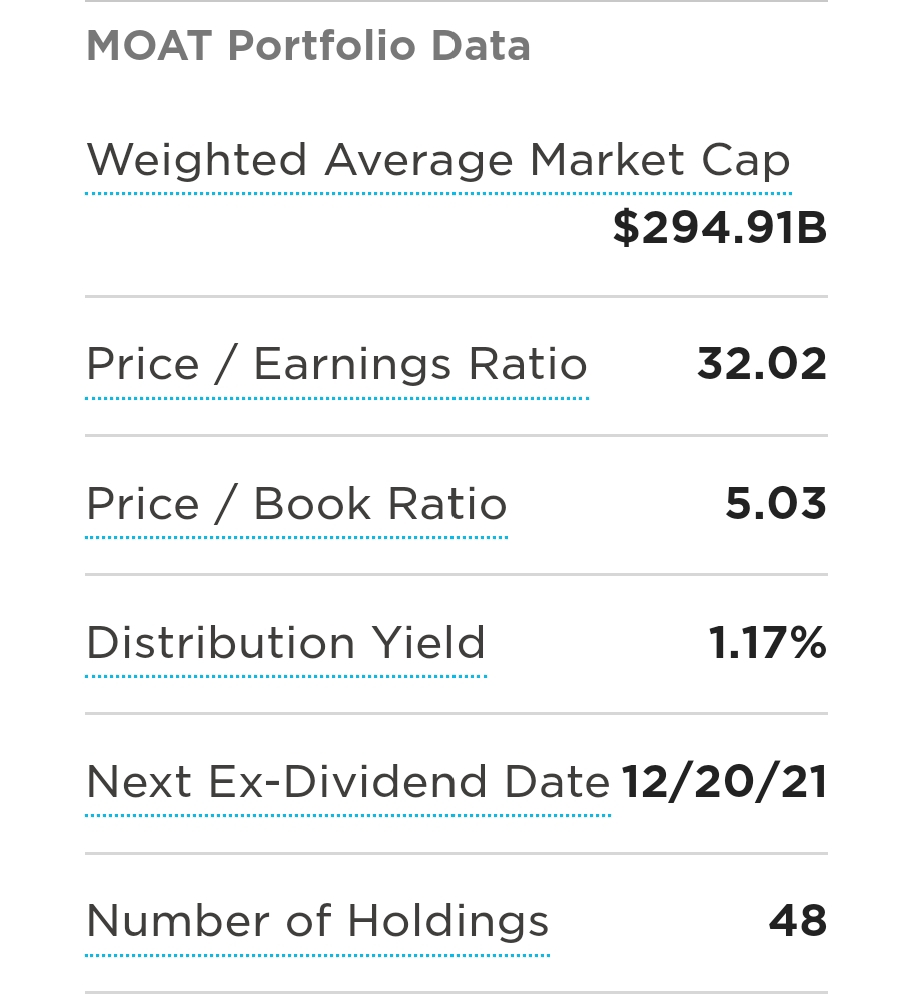The width and height of the screenshot is (905, 998).
Task: Click the word Ex-Dividend in the date label
Action: pyautogui.click(x=349, y=782)
